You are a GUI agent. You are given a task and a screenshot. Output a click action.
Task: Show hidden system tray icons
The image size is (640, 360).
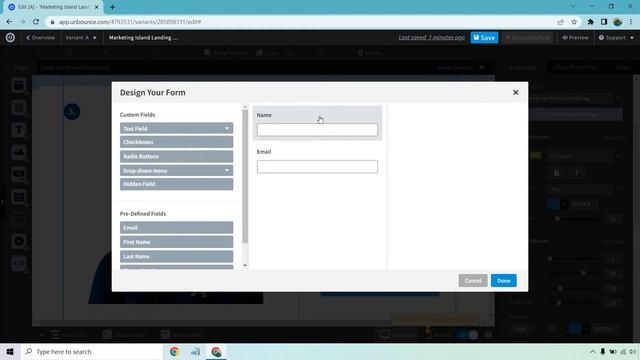tap(593, 351)
